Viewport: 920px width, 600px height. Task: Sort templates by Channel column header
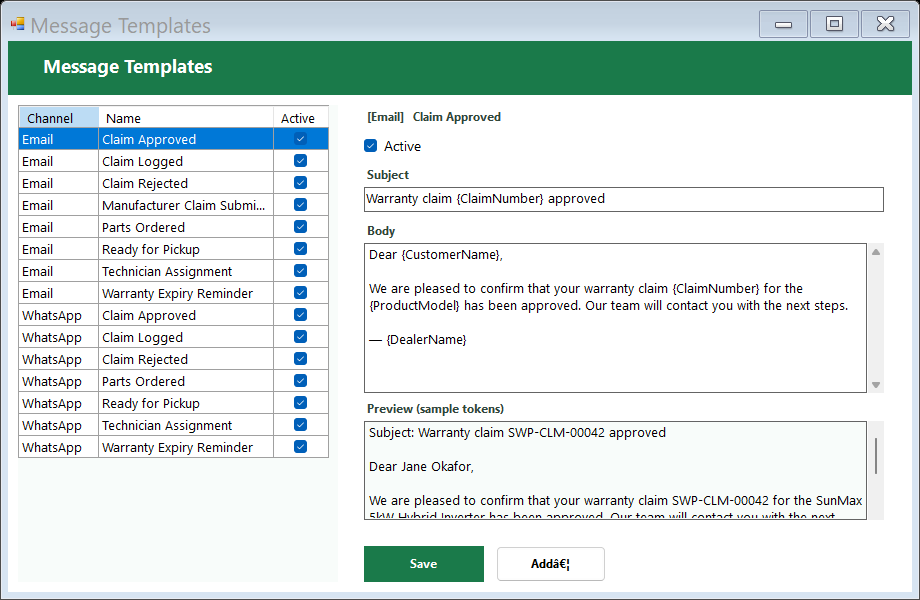click(59, 117)
